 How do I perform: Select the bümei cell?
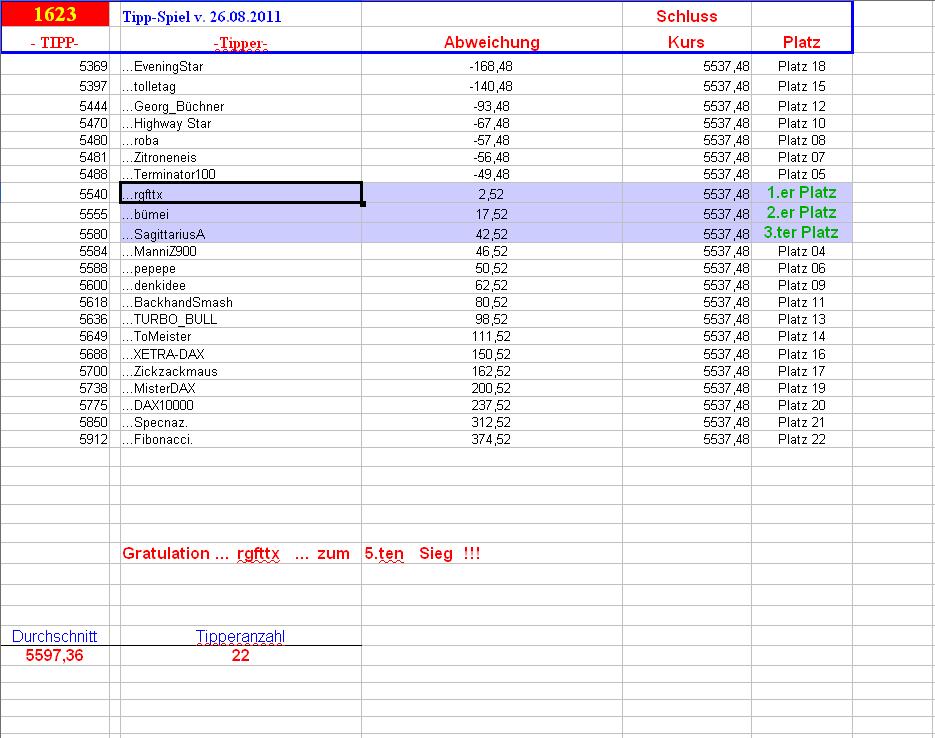tap(241, 214)
